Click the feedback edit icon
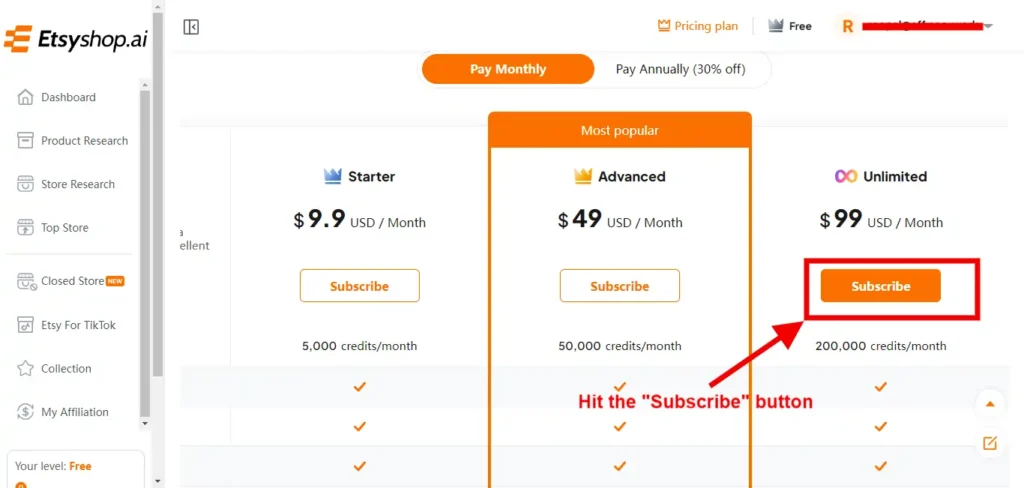Screen dimensions: 1024x488 (x=989, y=444)
